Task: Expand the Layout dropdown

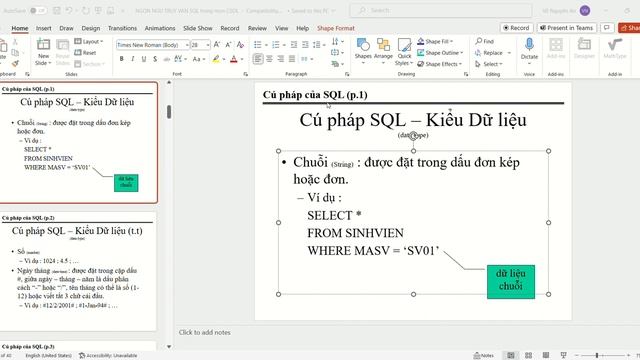Action: [89, 41]
